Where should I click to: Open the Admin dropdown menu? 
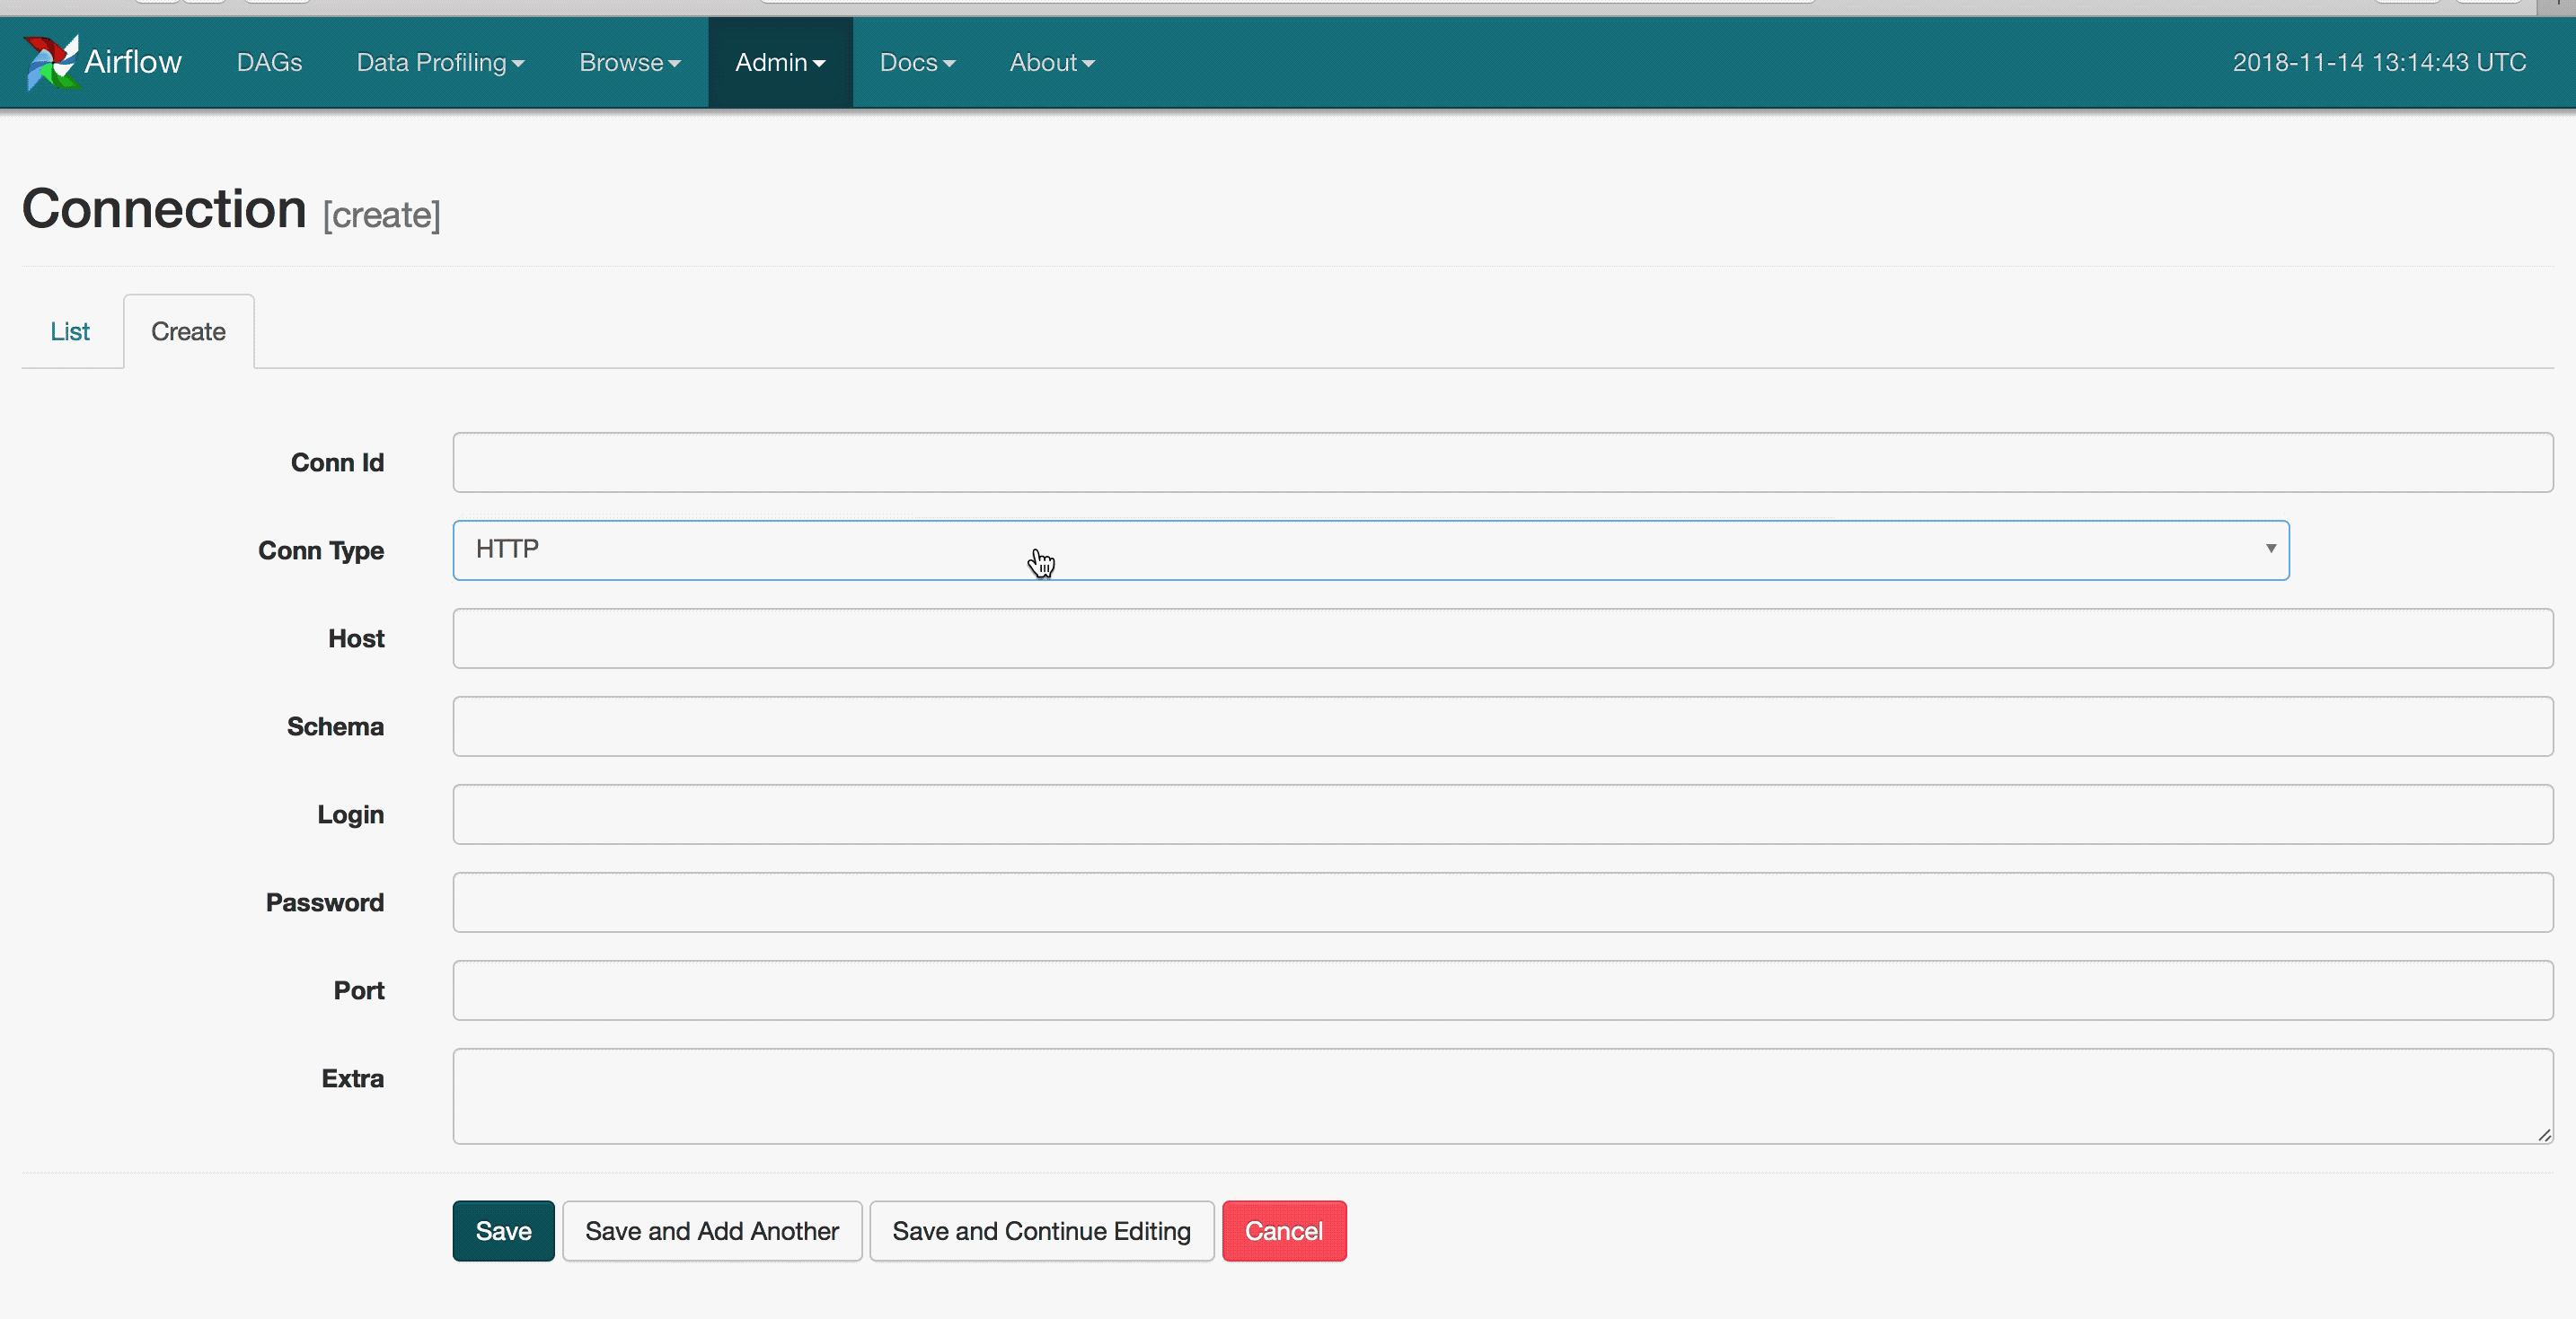tap(780, 62)
